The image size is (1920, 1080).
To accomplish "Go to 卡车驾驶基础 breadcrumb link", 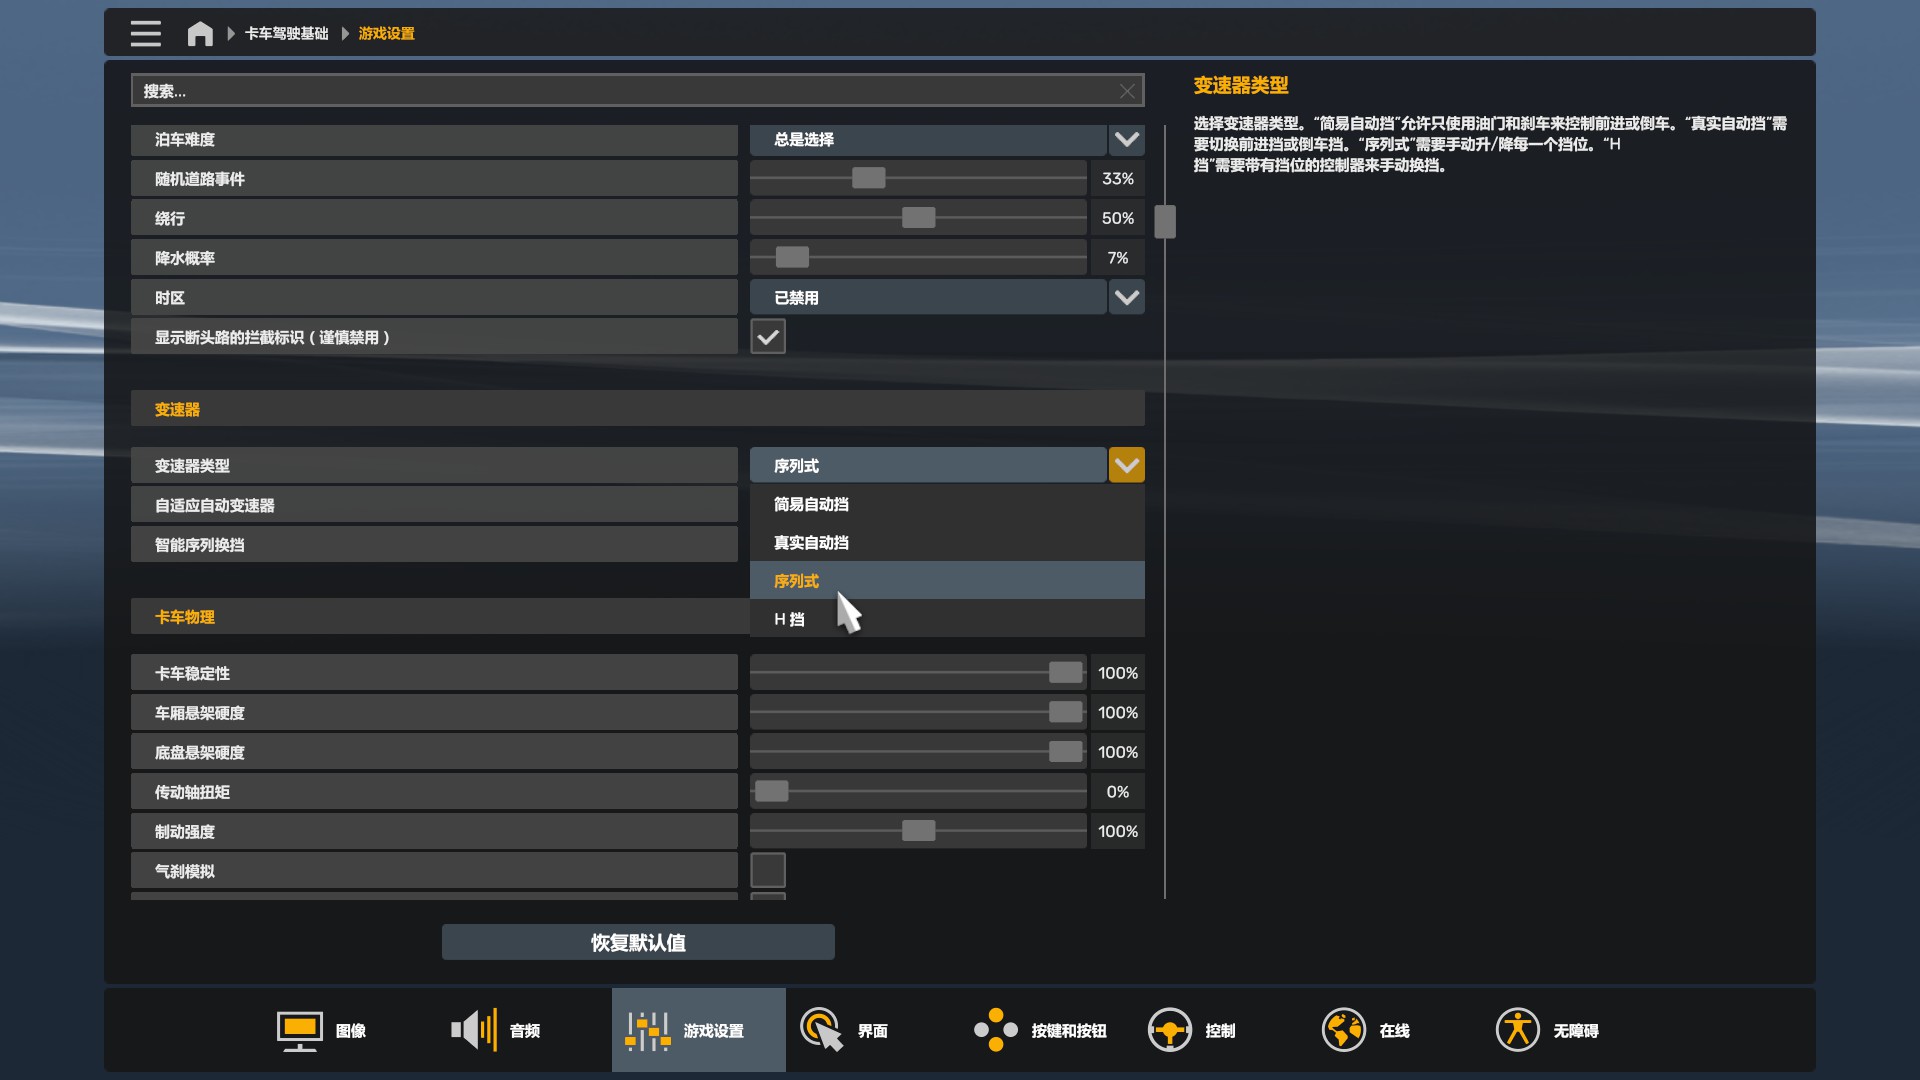I will click(x=286, y=33).
